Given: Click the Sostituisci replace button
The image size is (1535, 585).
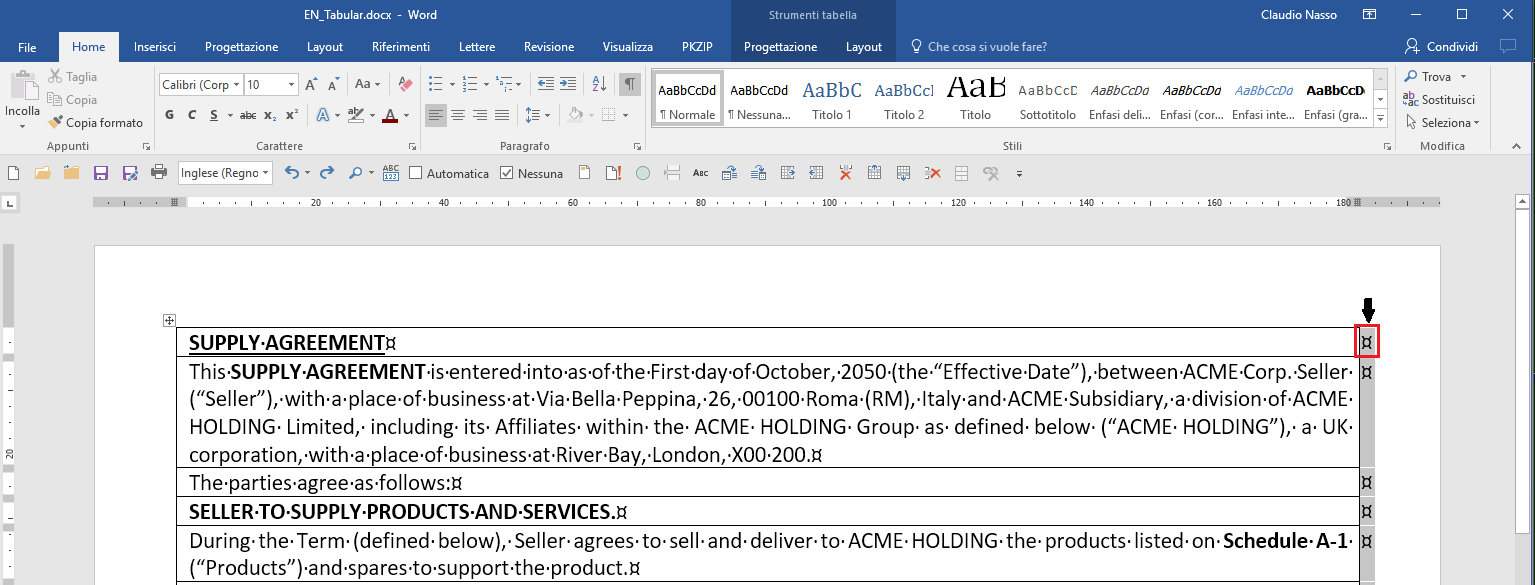Looking at the screenshot, I should pyautogui.click(x=1439, y=99).
